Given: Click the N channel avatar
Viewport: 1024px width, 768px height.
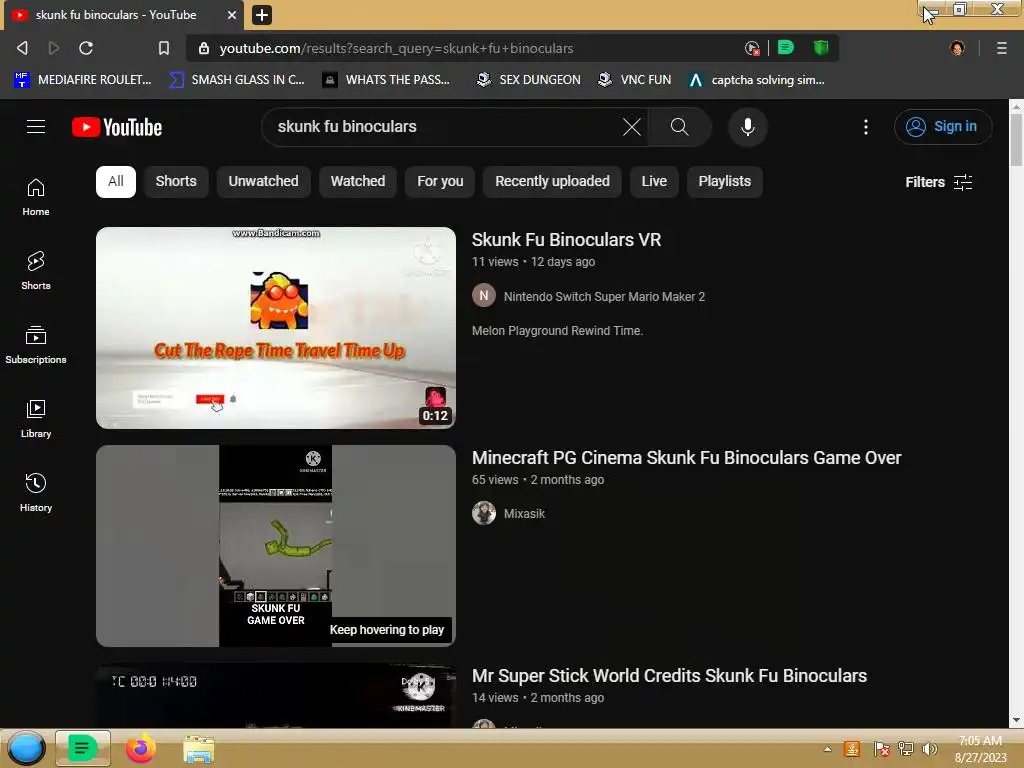Looking at the screenshot, I should tap(484, 296).
